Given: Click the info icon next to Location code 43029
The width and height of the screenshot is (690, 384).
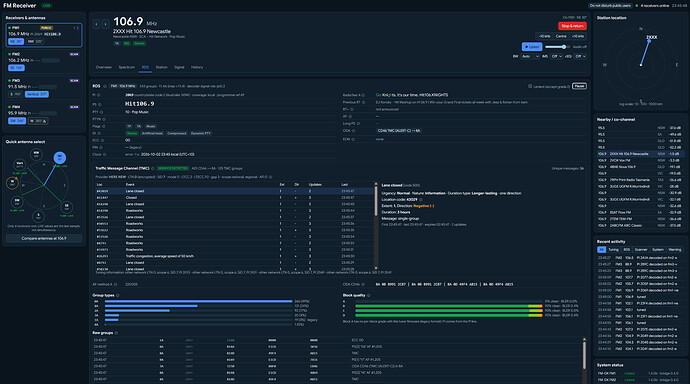Looking at the screenshot, I should tap(420, 200).
